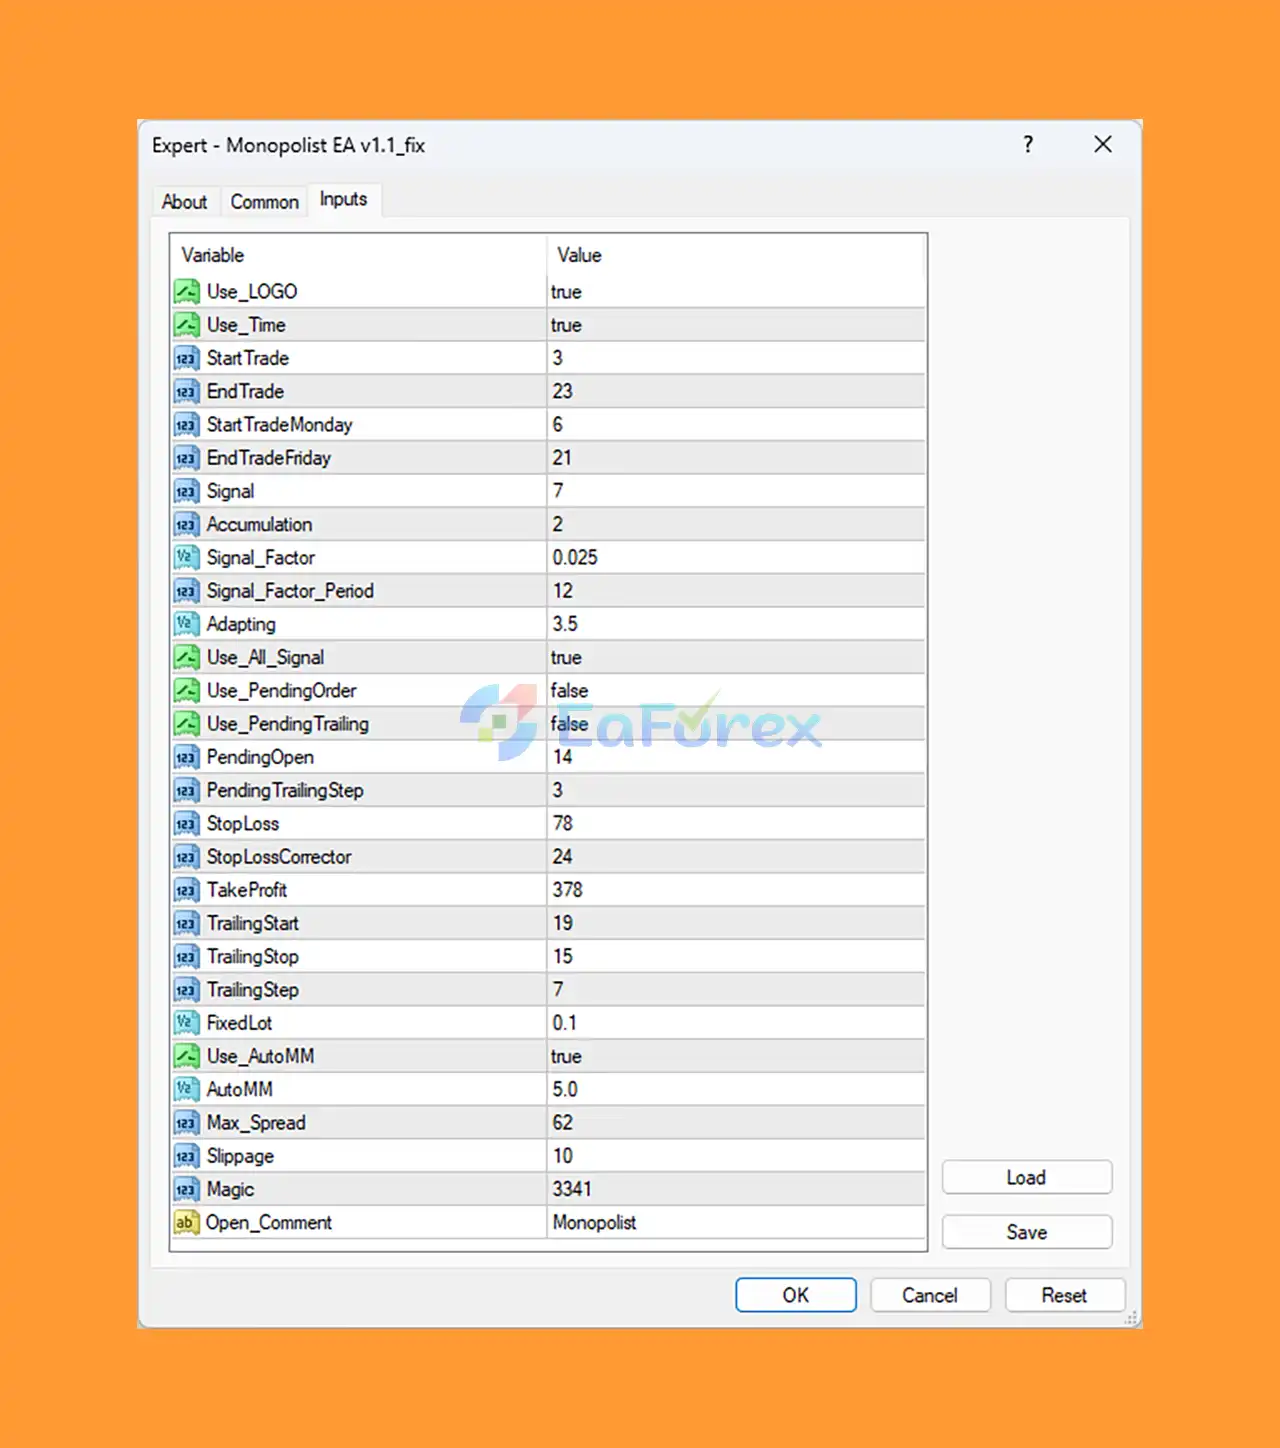Viewport: 1280px width, 1448px height.
Task: Click the integer icon beside StartTradeMonday
Action: tap(187, 425)
